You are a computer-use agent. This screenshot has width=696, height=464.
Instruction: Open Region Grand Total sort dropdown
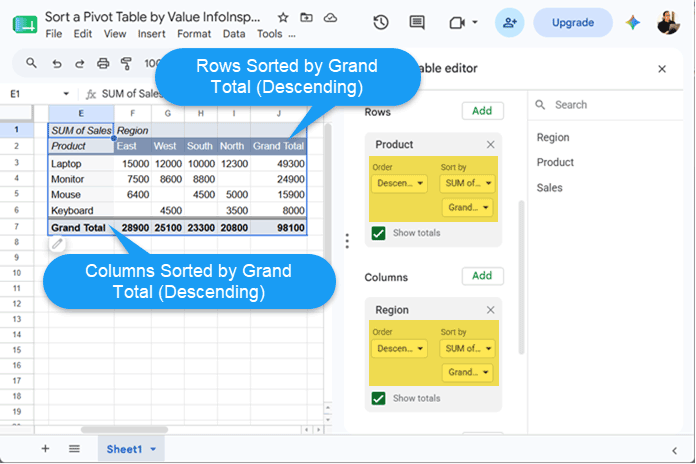point(467,372)
